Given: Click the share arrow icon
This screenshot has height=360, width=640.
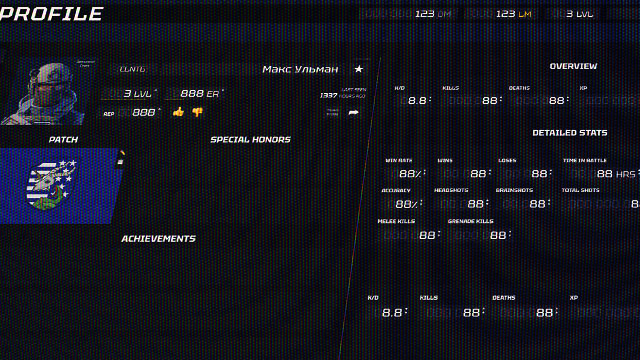Looking at the screenshot, I should point(353,113).
